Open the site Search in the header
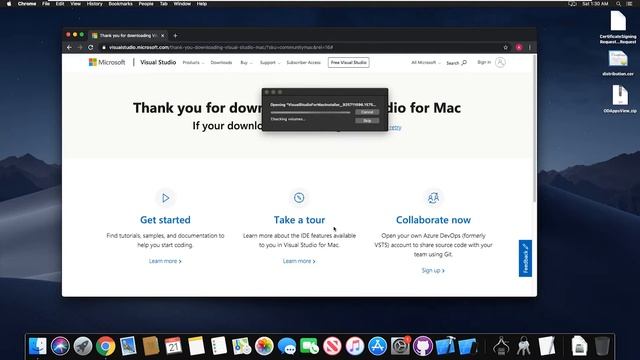Viewport: 640px width, 360px height. 456,63
